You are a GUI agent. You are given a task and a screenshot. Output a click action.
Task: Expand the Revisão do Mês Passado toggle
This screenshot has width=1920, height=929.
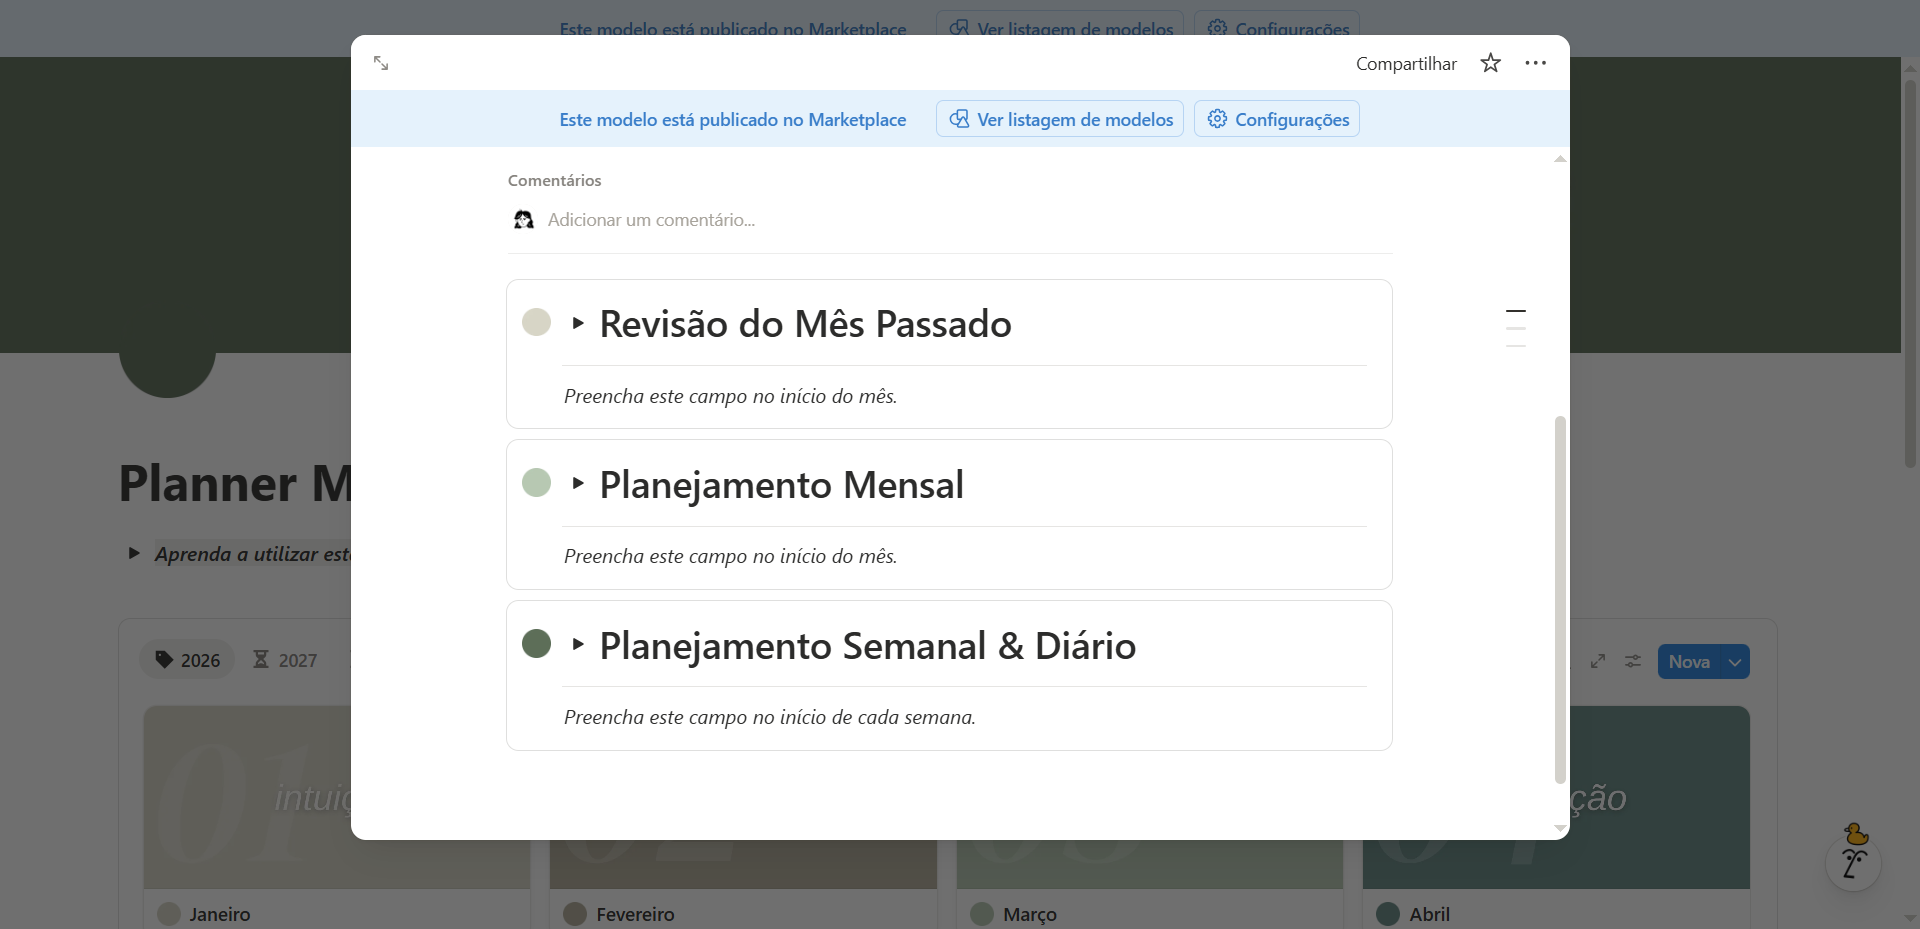[578, 323]
